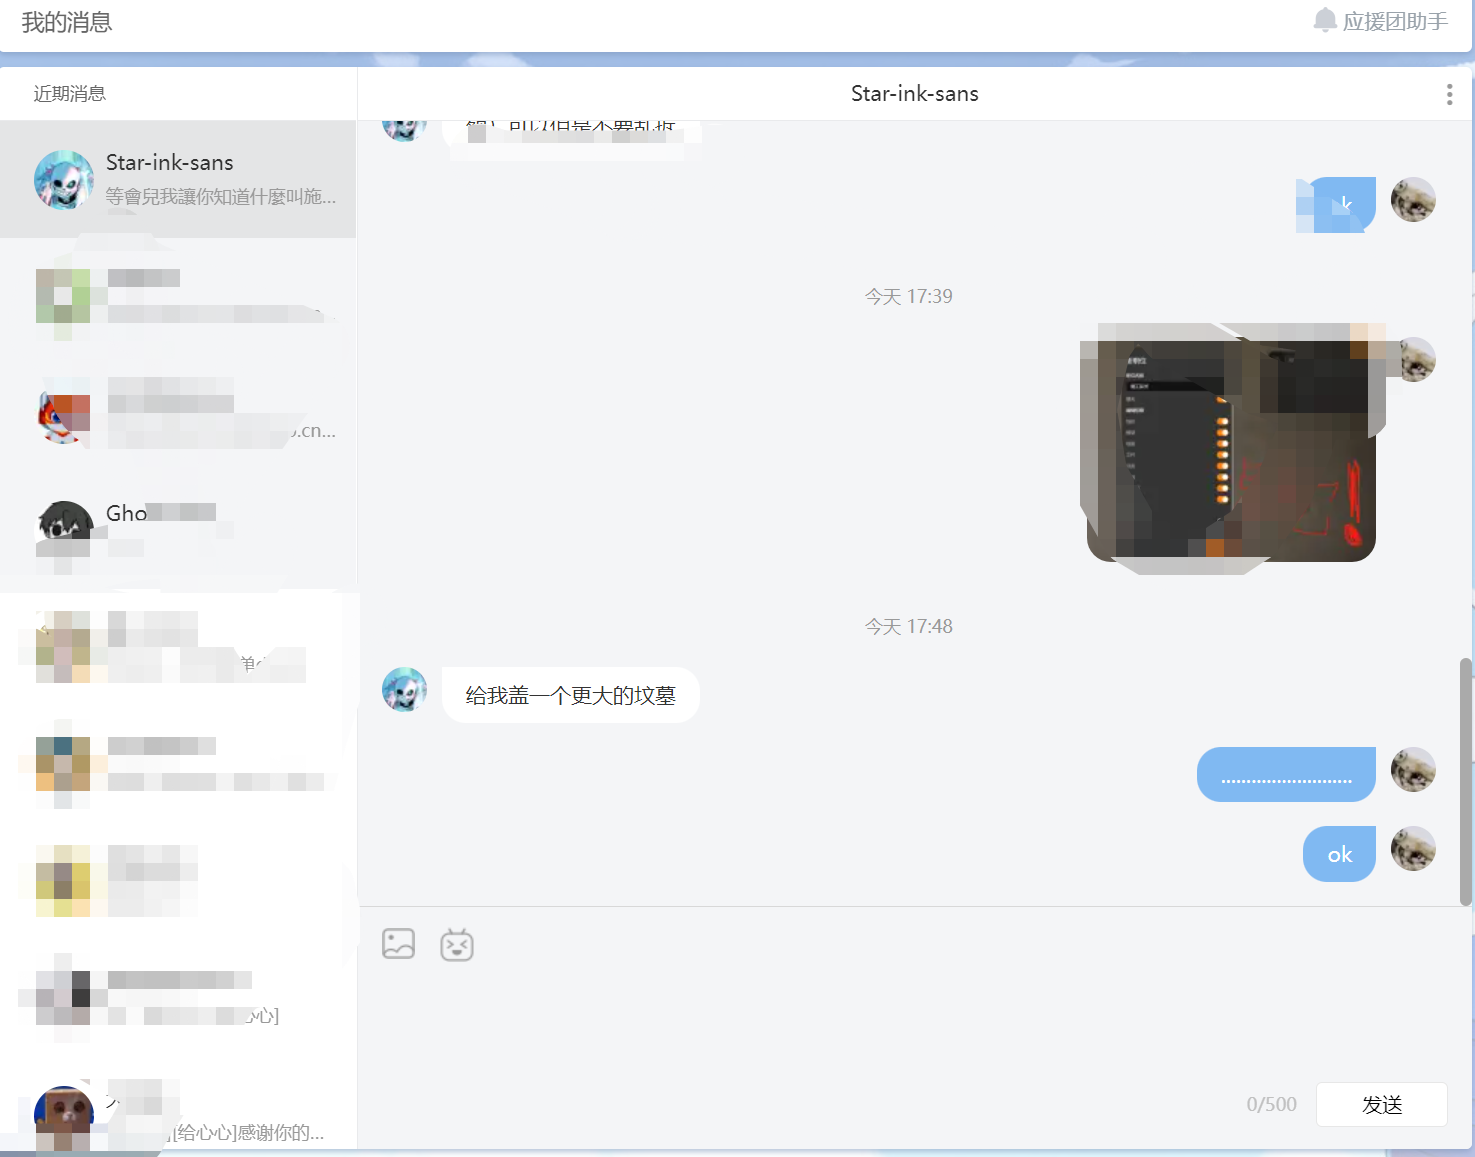Click the dotted line message bubble
Screen dimensions: 1475x1157
click(x=1286, y=774)
